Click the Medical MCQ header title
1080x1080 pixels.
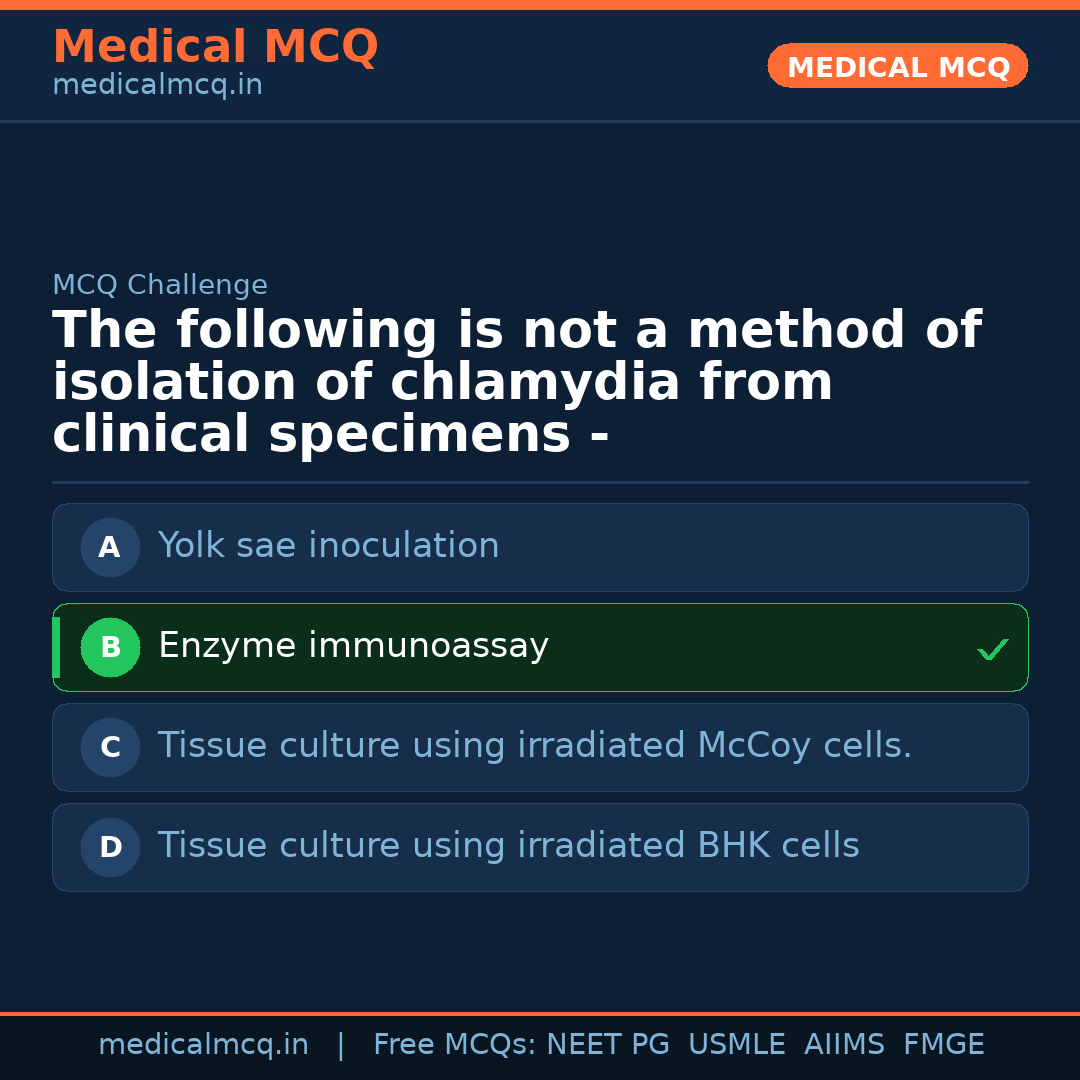tap(215, 47)
